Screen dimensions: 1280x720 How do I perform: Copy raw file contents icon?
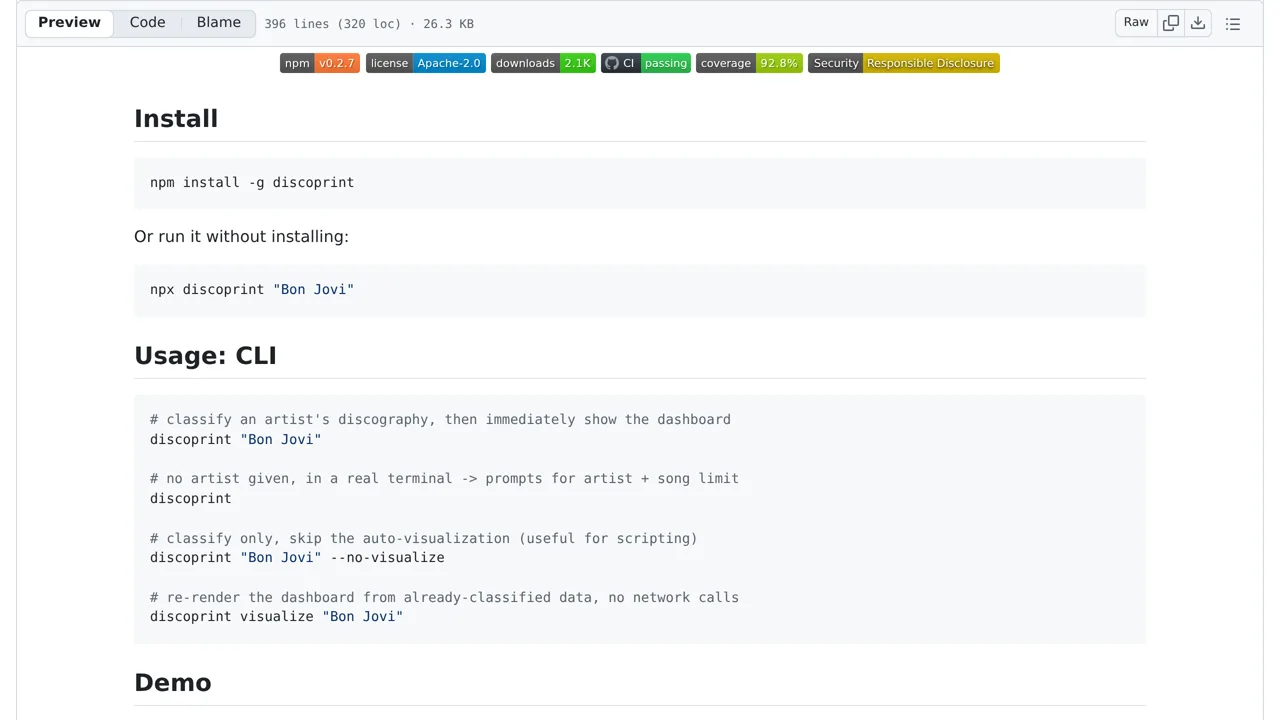pos(1170,23)
